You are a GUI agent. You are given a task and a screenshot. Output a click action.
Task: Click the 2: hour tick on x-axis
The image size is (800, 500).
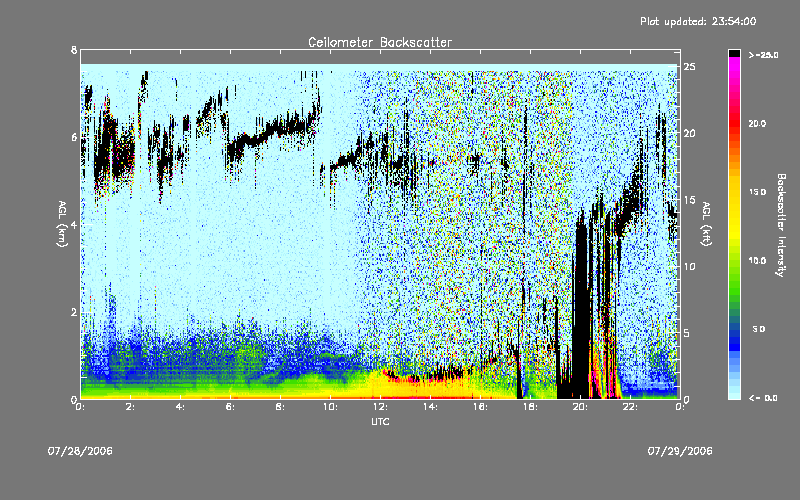coord(130,407)
